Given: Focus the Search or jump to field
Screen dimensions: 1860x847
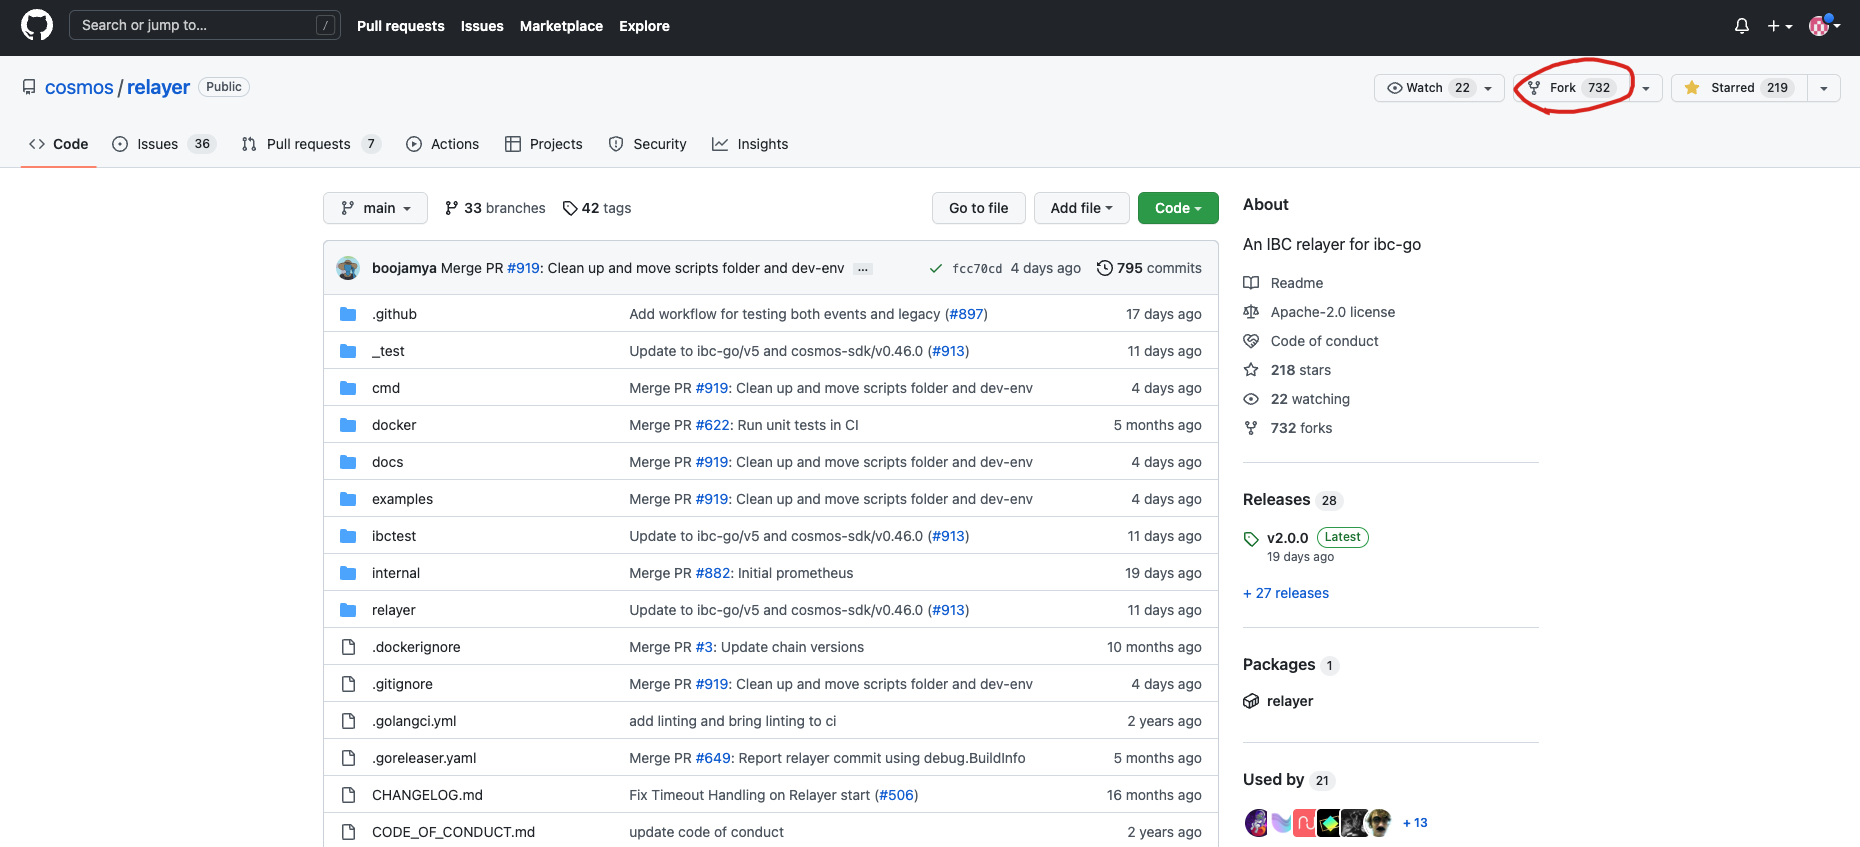Looking at the screenshot, I should coord(204,25).
